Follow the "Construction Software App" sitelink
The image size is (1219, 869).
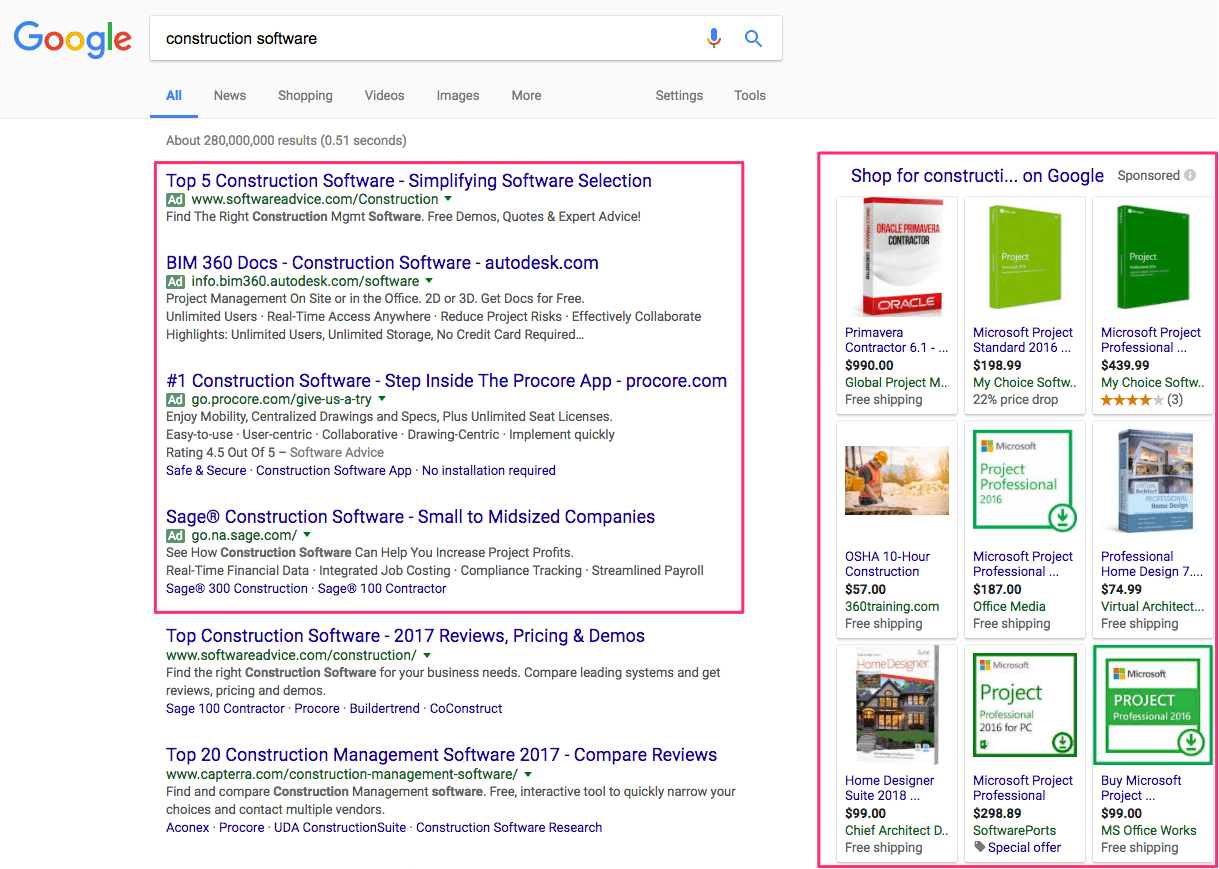tap(334, 471)
